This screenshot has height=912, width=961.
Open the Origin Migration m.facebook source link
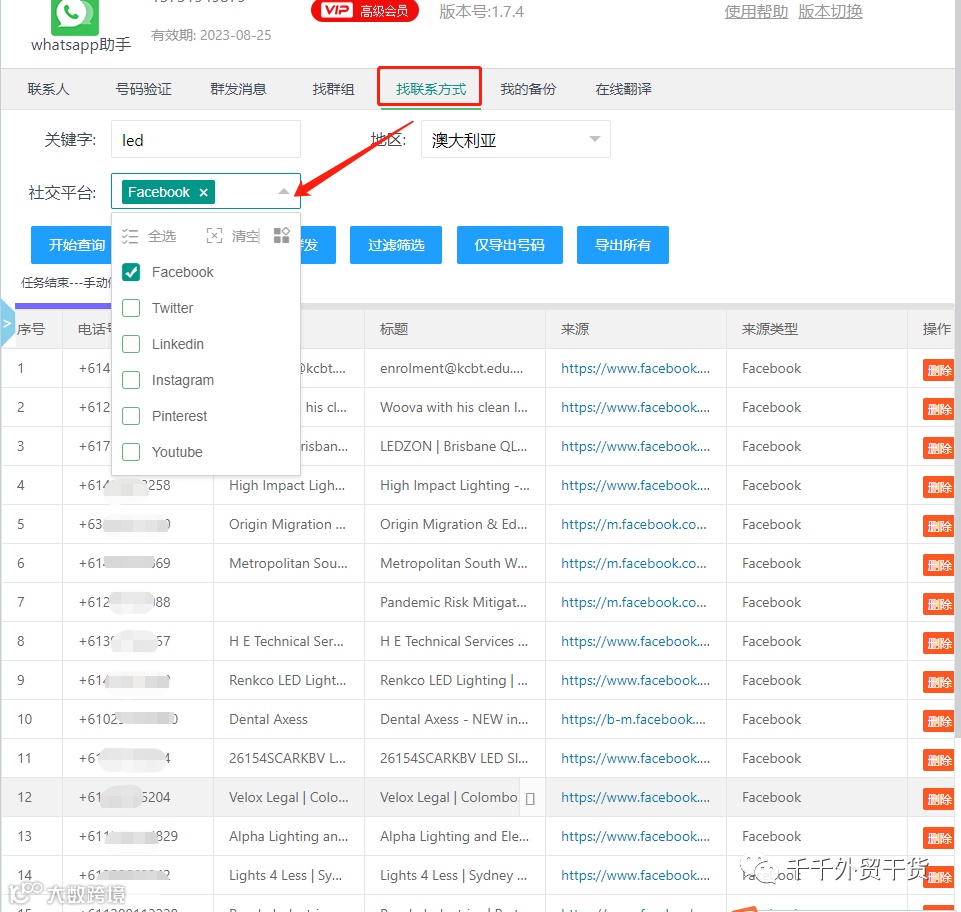(633, 525)
